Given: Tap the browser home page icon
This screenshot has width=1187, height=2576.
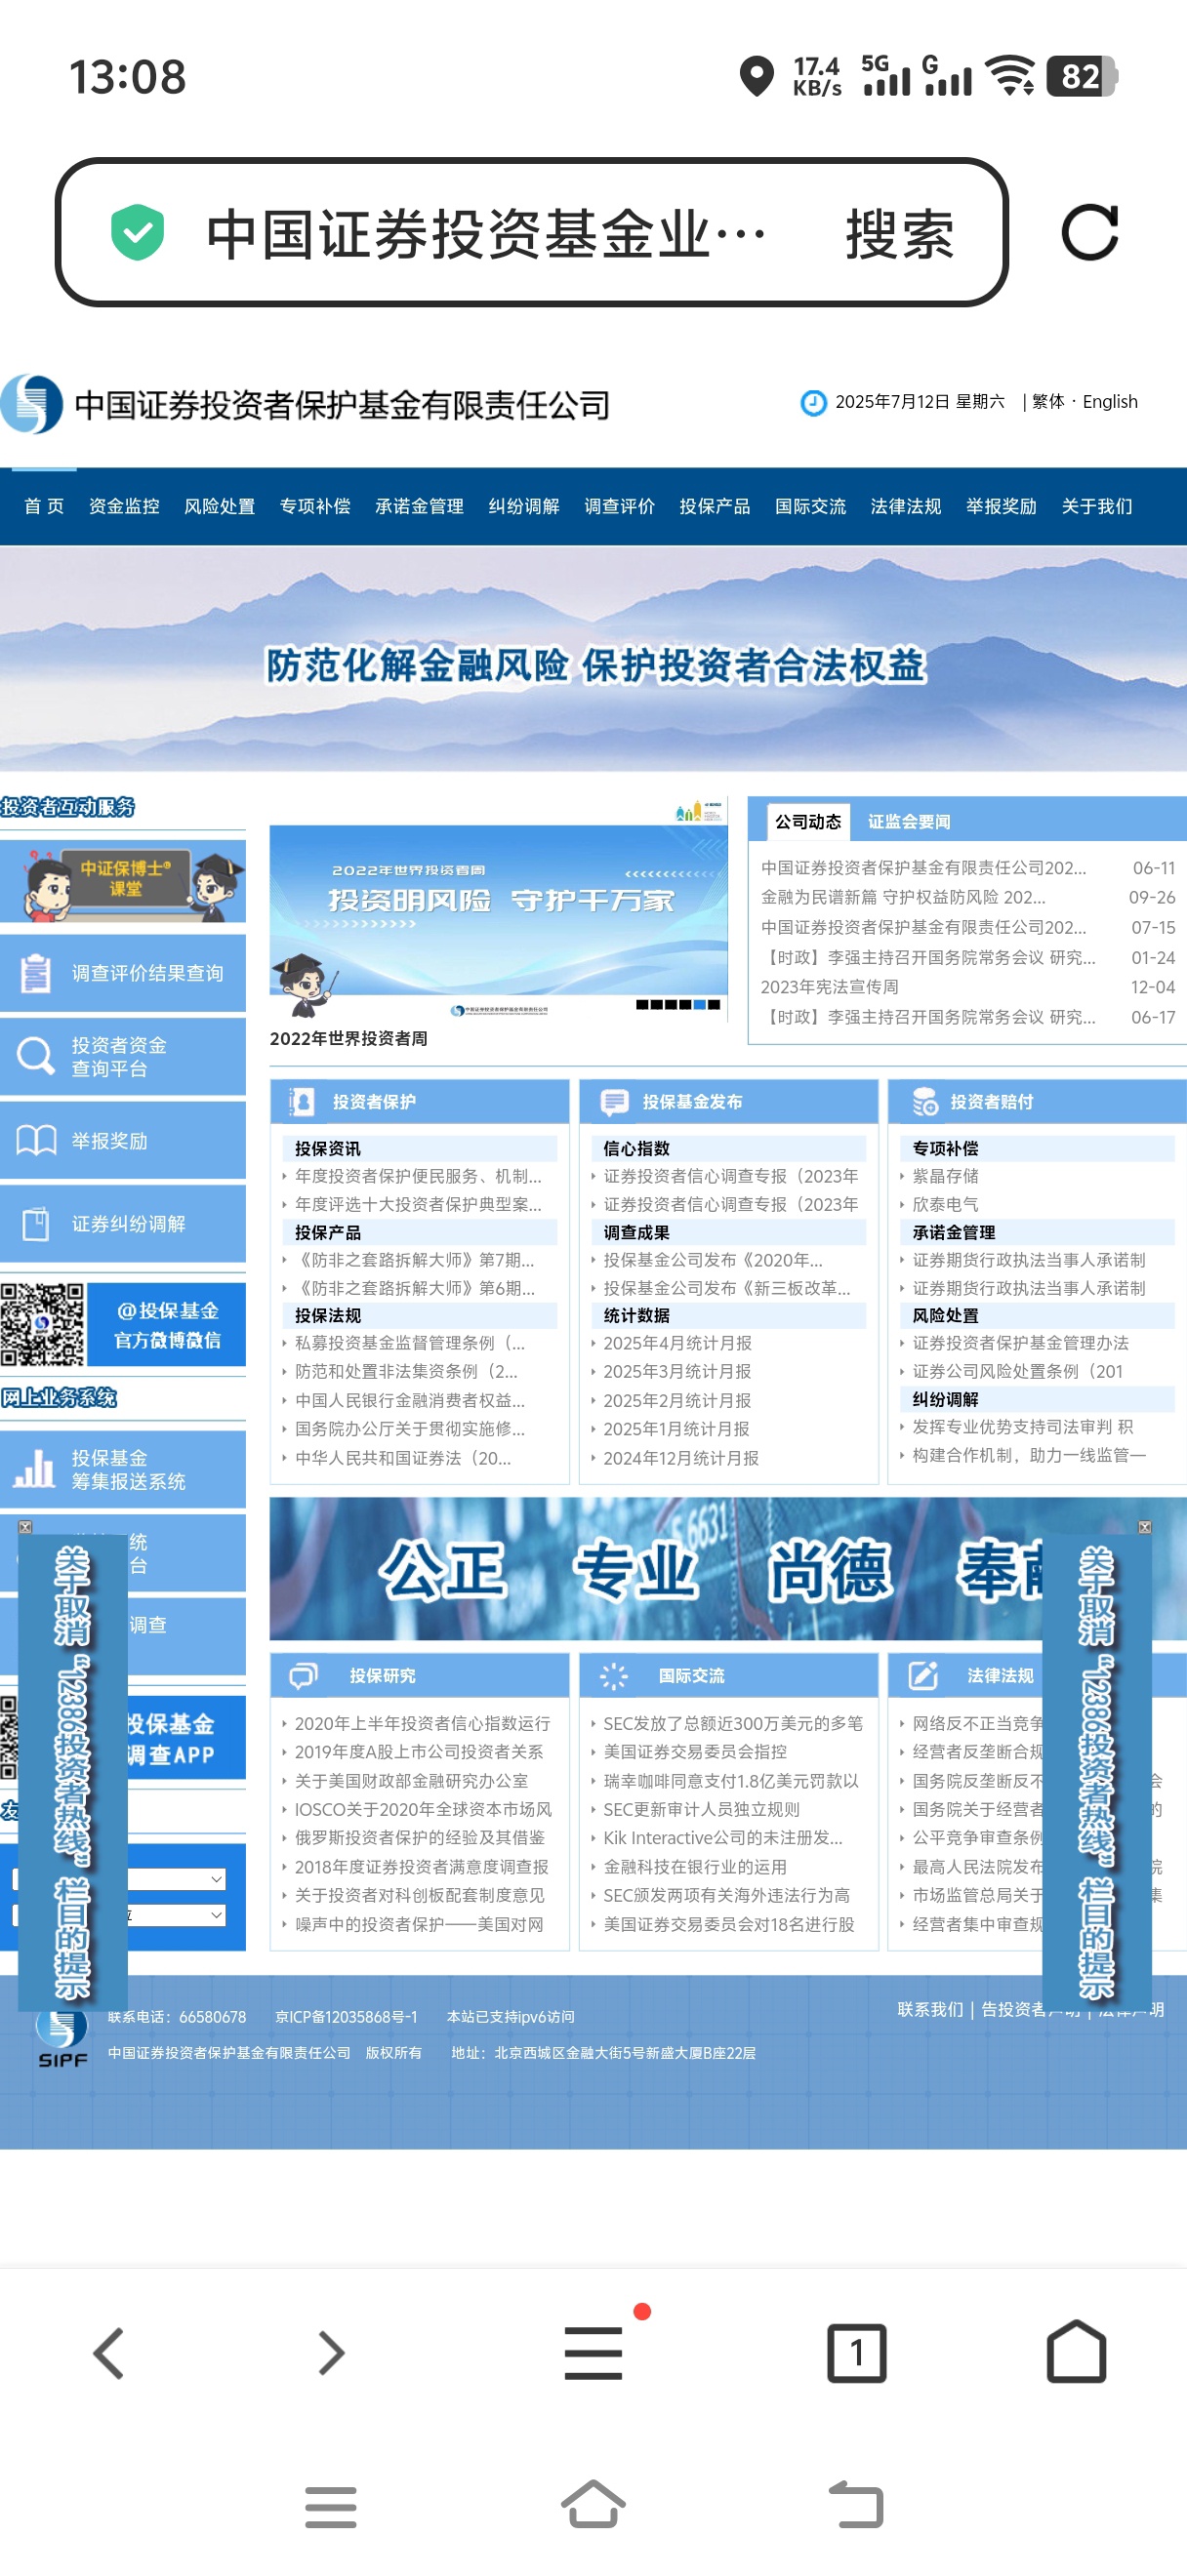Looking at the screenshot, I should pyautogui.click(x=1076, y=2350).
